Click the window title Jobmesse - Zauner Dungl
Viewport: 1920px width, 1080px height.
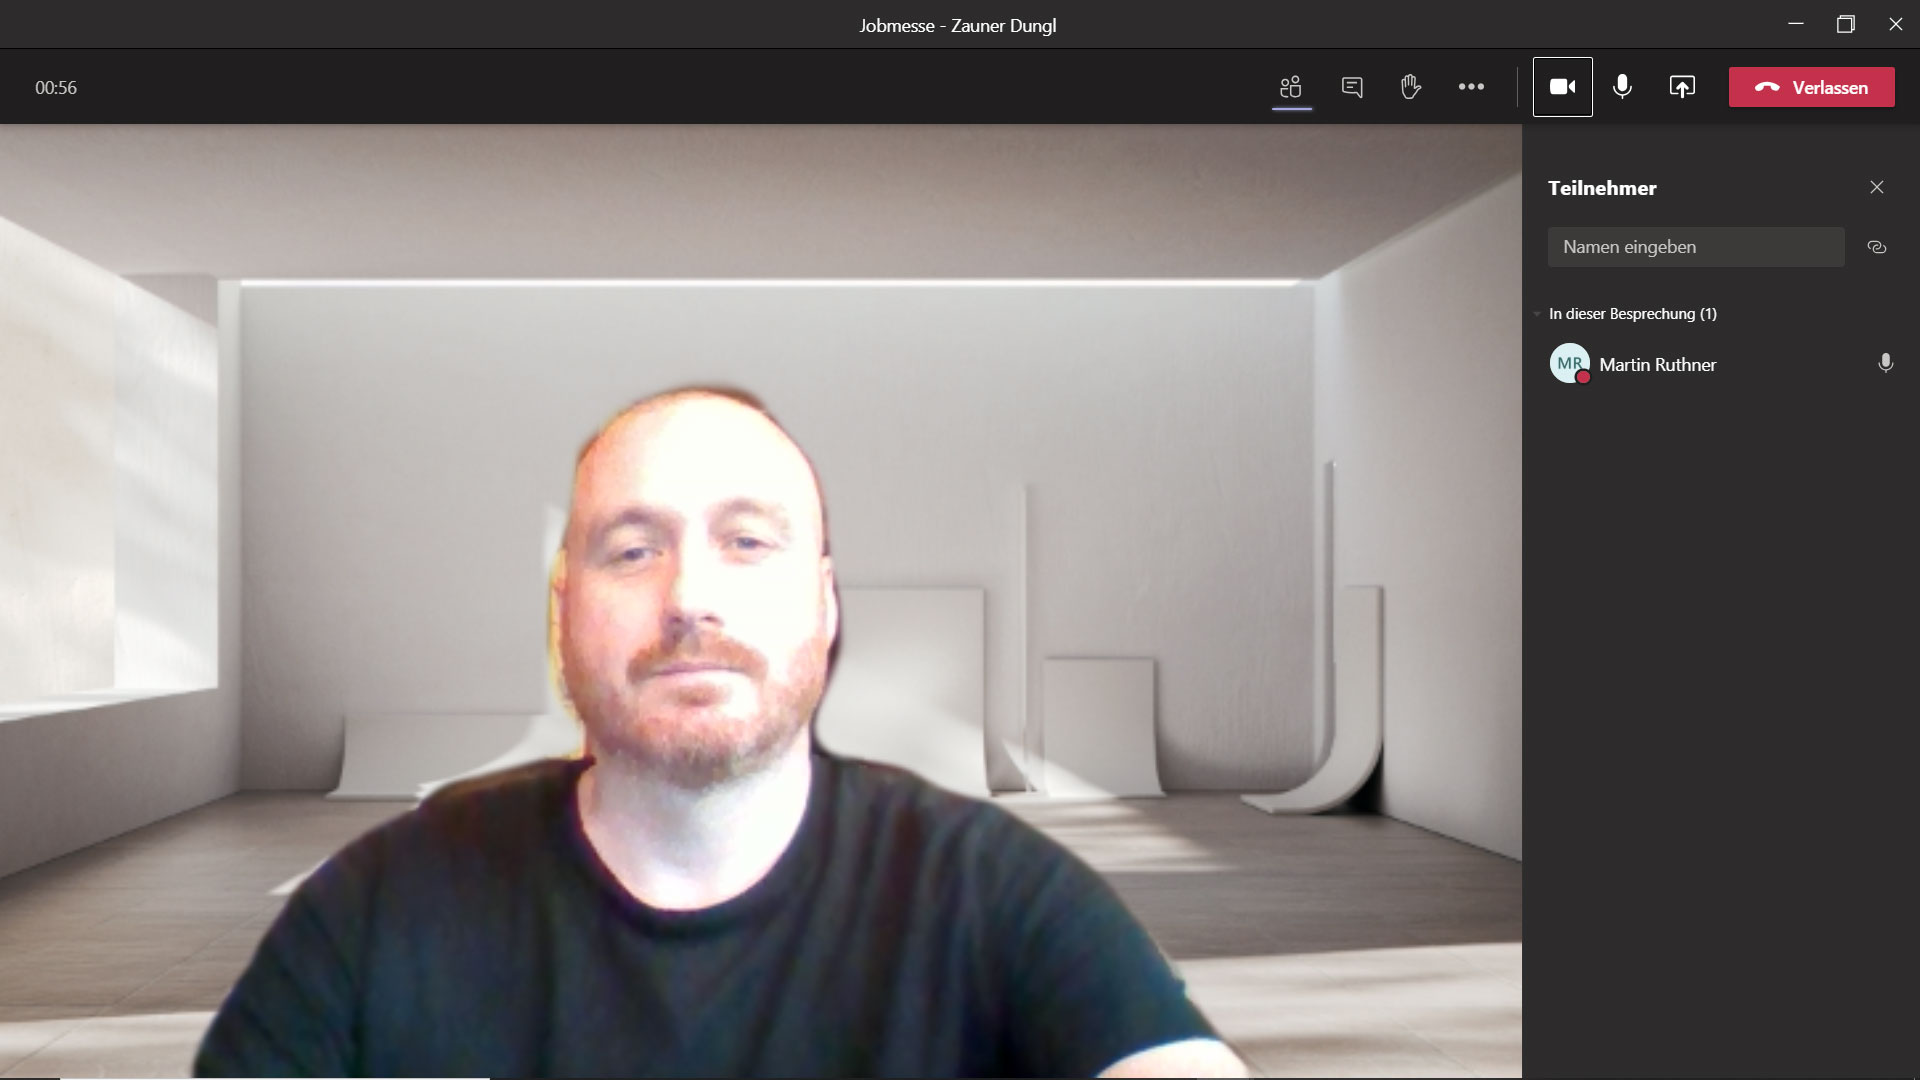[958, 25]
